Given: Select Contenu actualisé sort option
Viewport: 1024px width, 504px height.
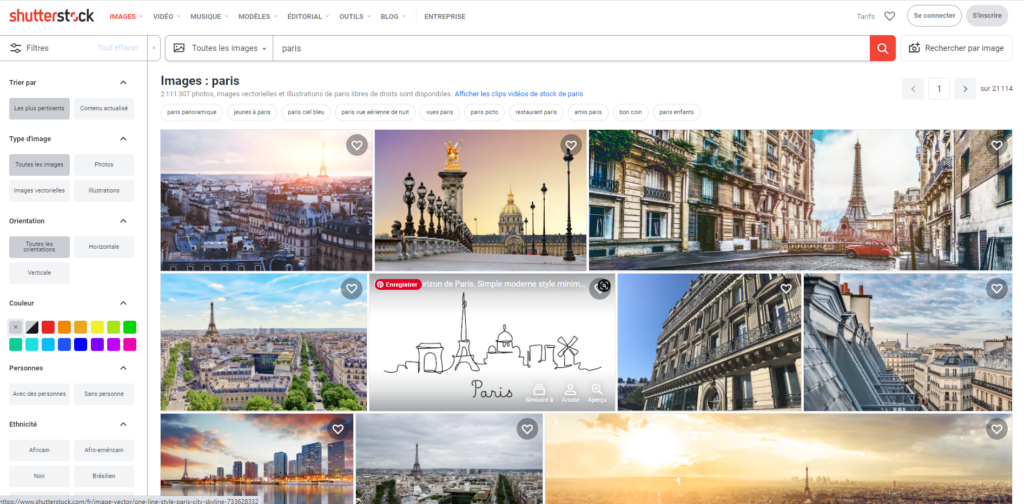Looking at the screenshot, I should 104,108.
